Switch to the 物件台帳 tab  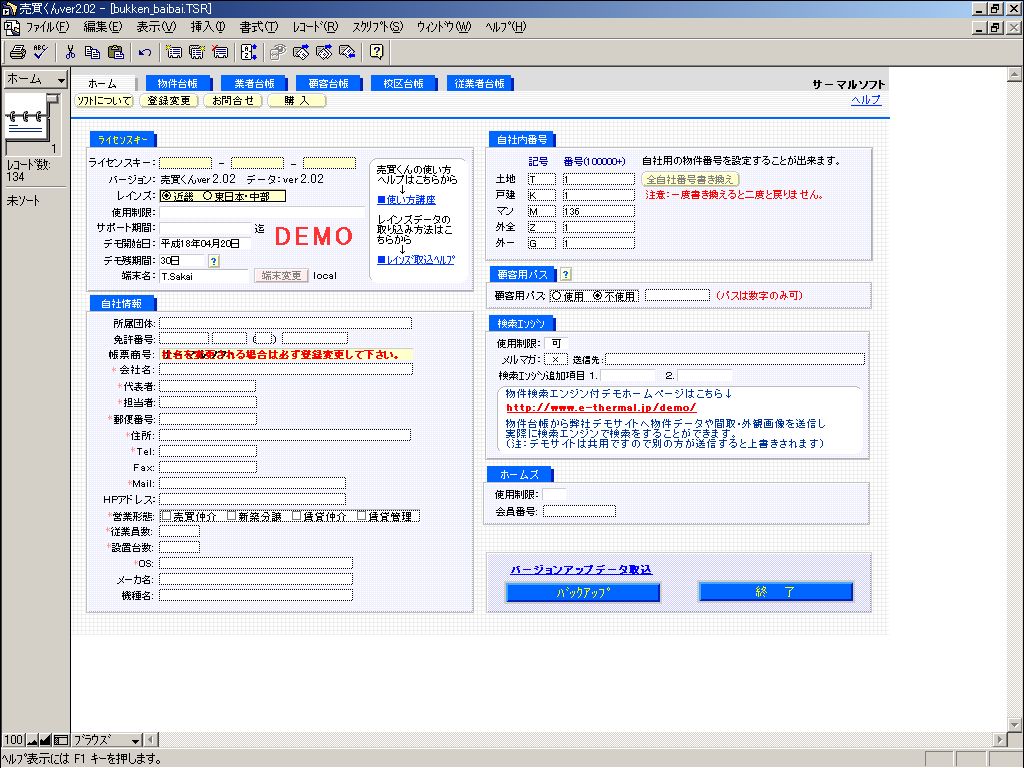[x=178, y=83]
